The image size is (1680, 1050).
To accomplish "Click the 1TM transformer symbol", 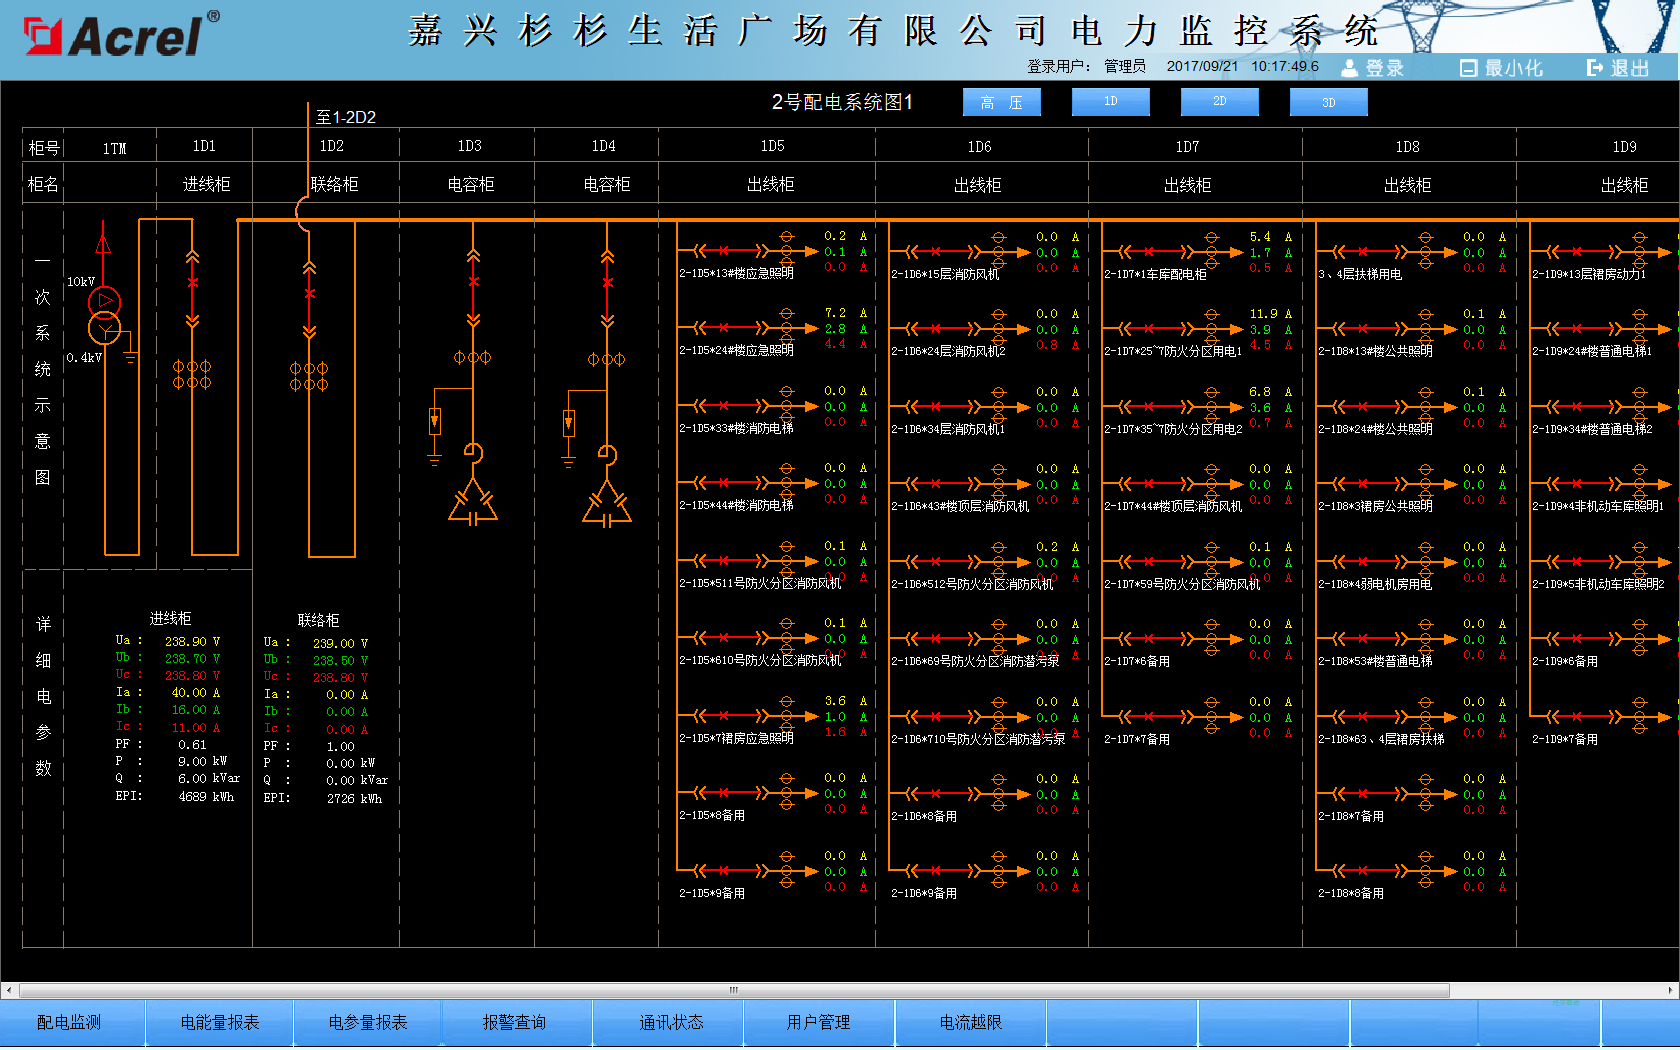I will [104, 315].
